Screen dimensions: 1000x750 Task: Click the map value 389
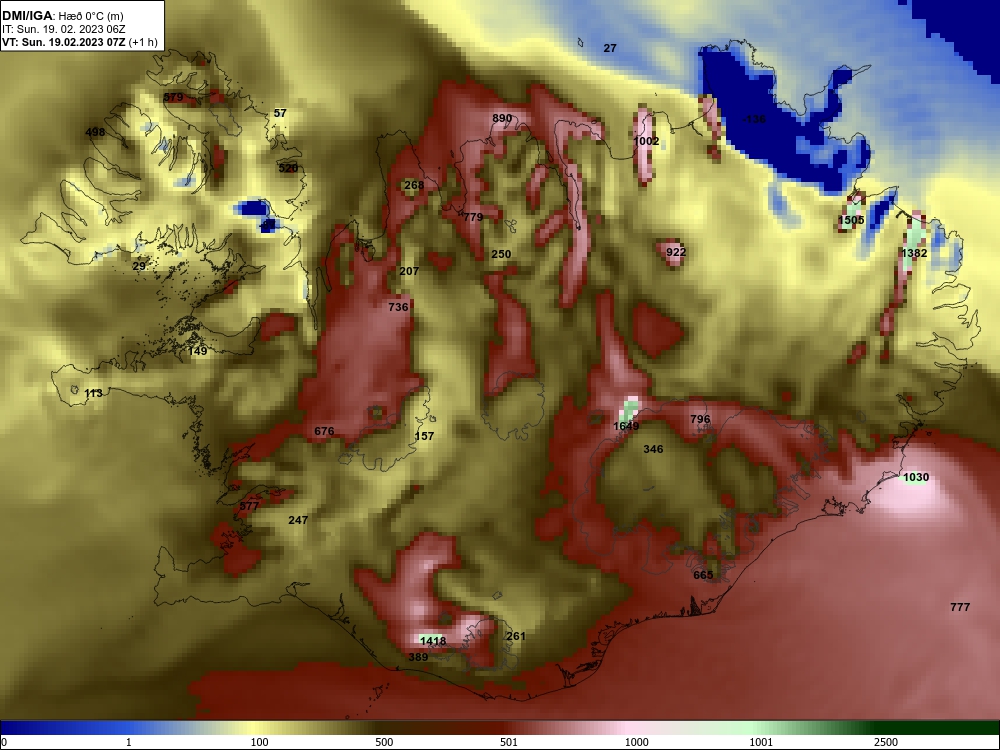point(418,657)
